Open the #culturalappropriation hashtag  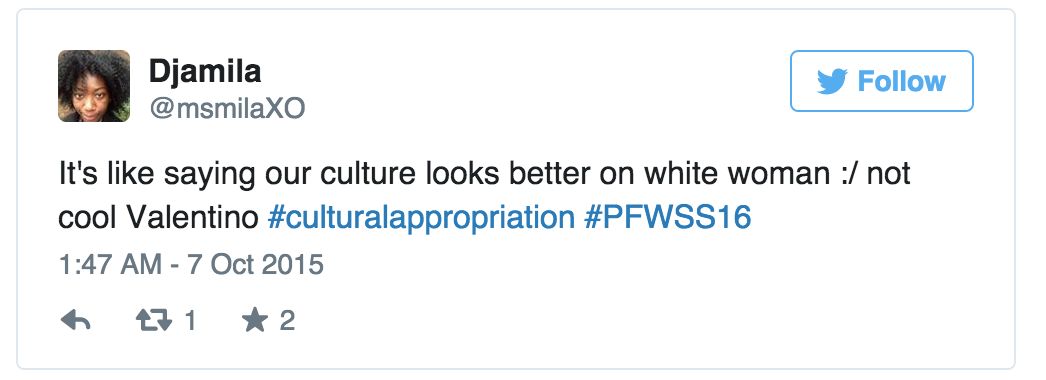pyautogui.click(x=421, y=218)
